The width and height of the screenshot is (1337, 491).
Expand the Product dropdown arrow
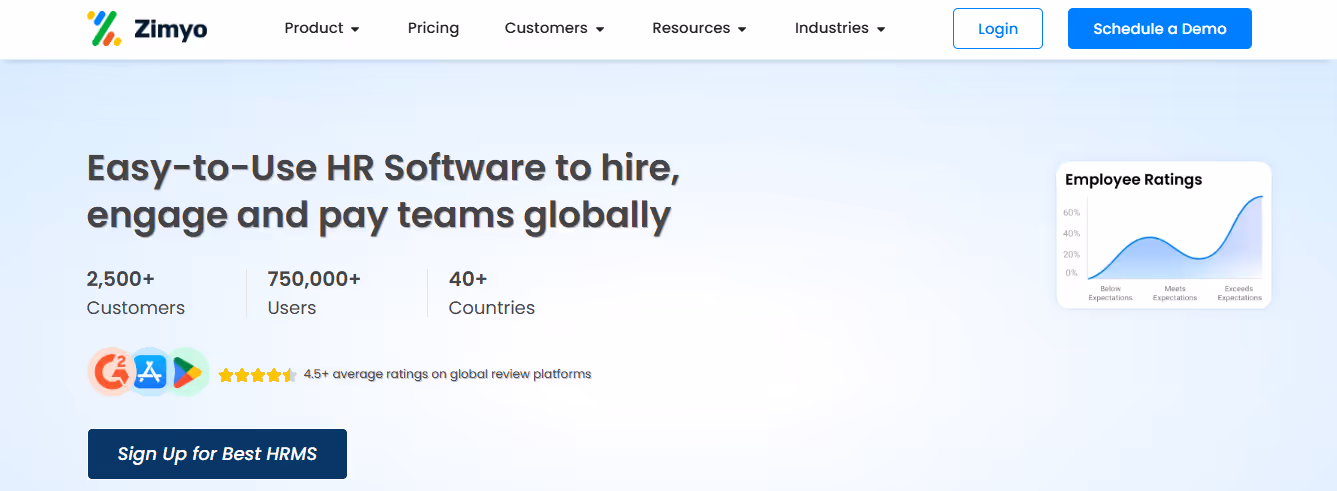tap(355, 30)
